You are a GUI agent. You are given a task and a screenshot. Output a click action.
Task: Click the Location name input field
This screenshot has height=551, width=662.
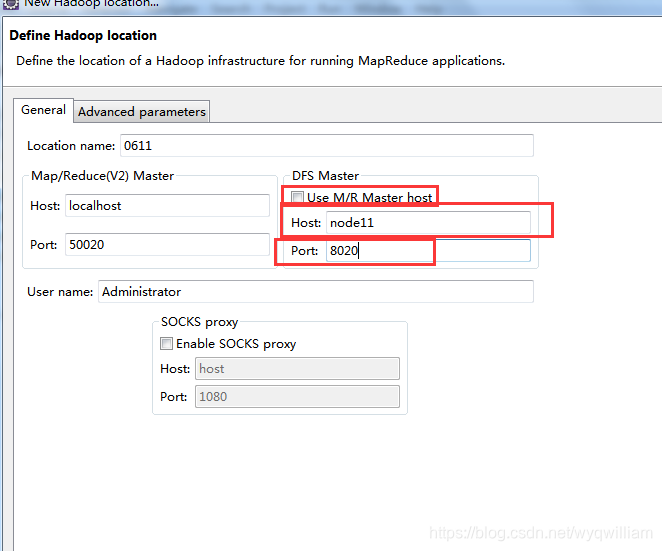click(327, 146)
